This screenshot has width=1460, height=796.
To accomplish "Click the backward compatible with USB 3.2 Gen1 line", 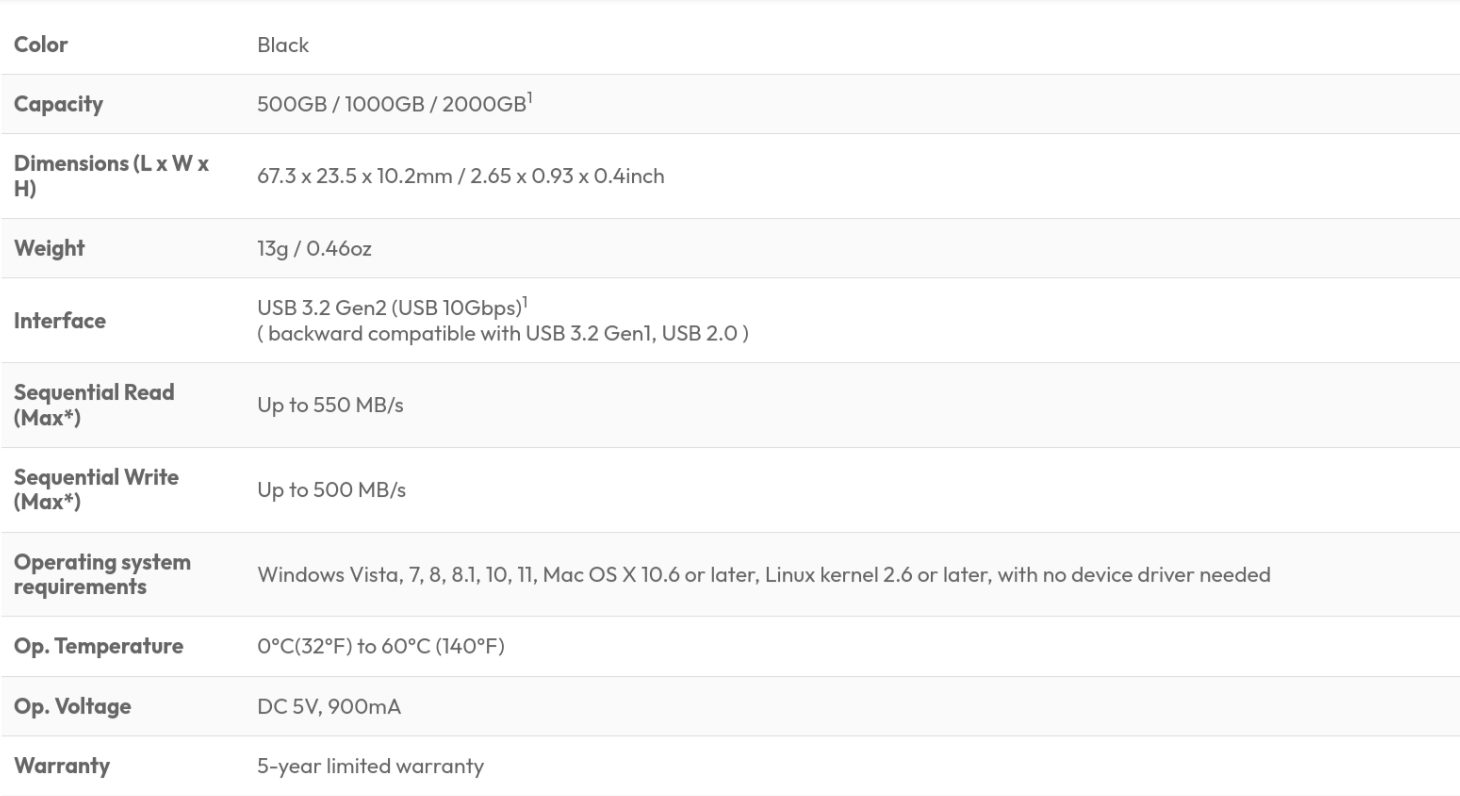I will coord(503,334).
